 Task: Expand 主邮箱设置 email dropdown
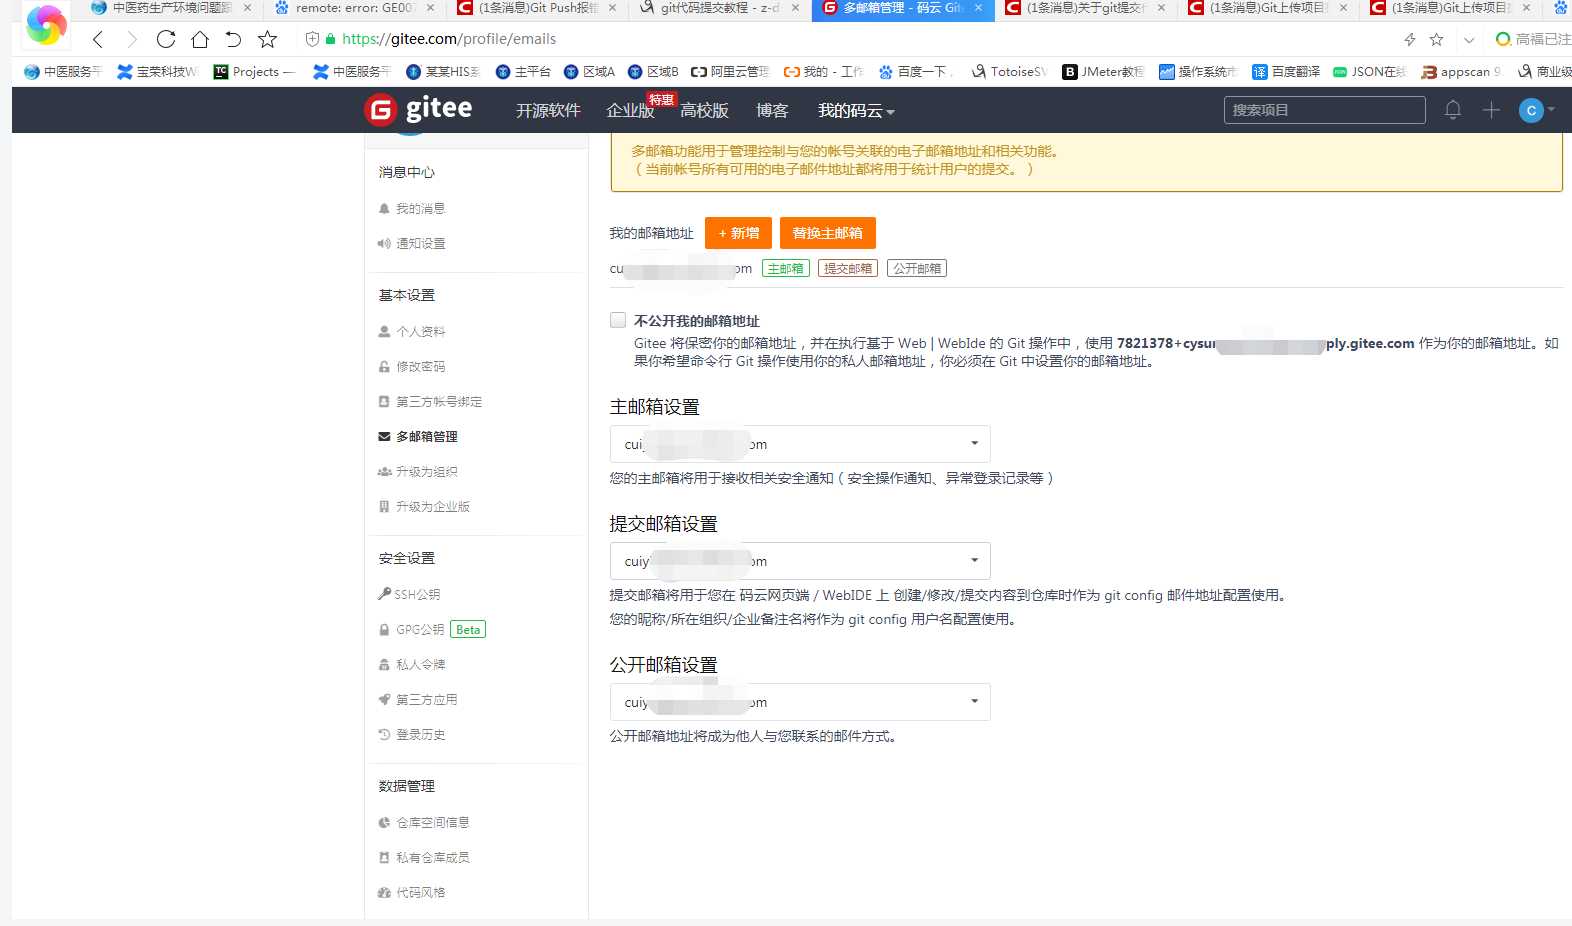point(800,444)
